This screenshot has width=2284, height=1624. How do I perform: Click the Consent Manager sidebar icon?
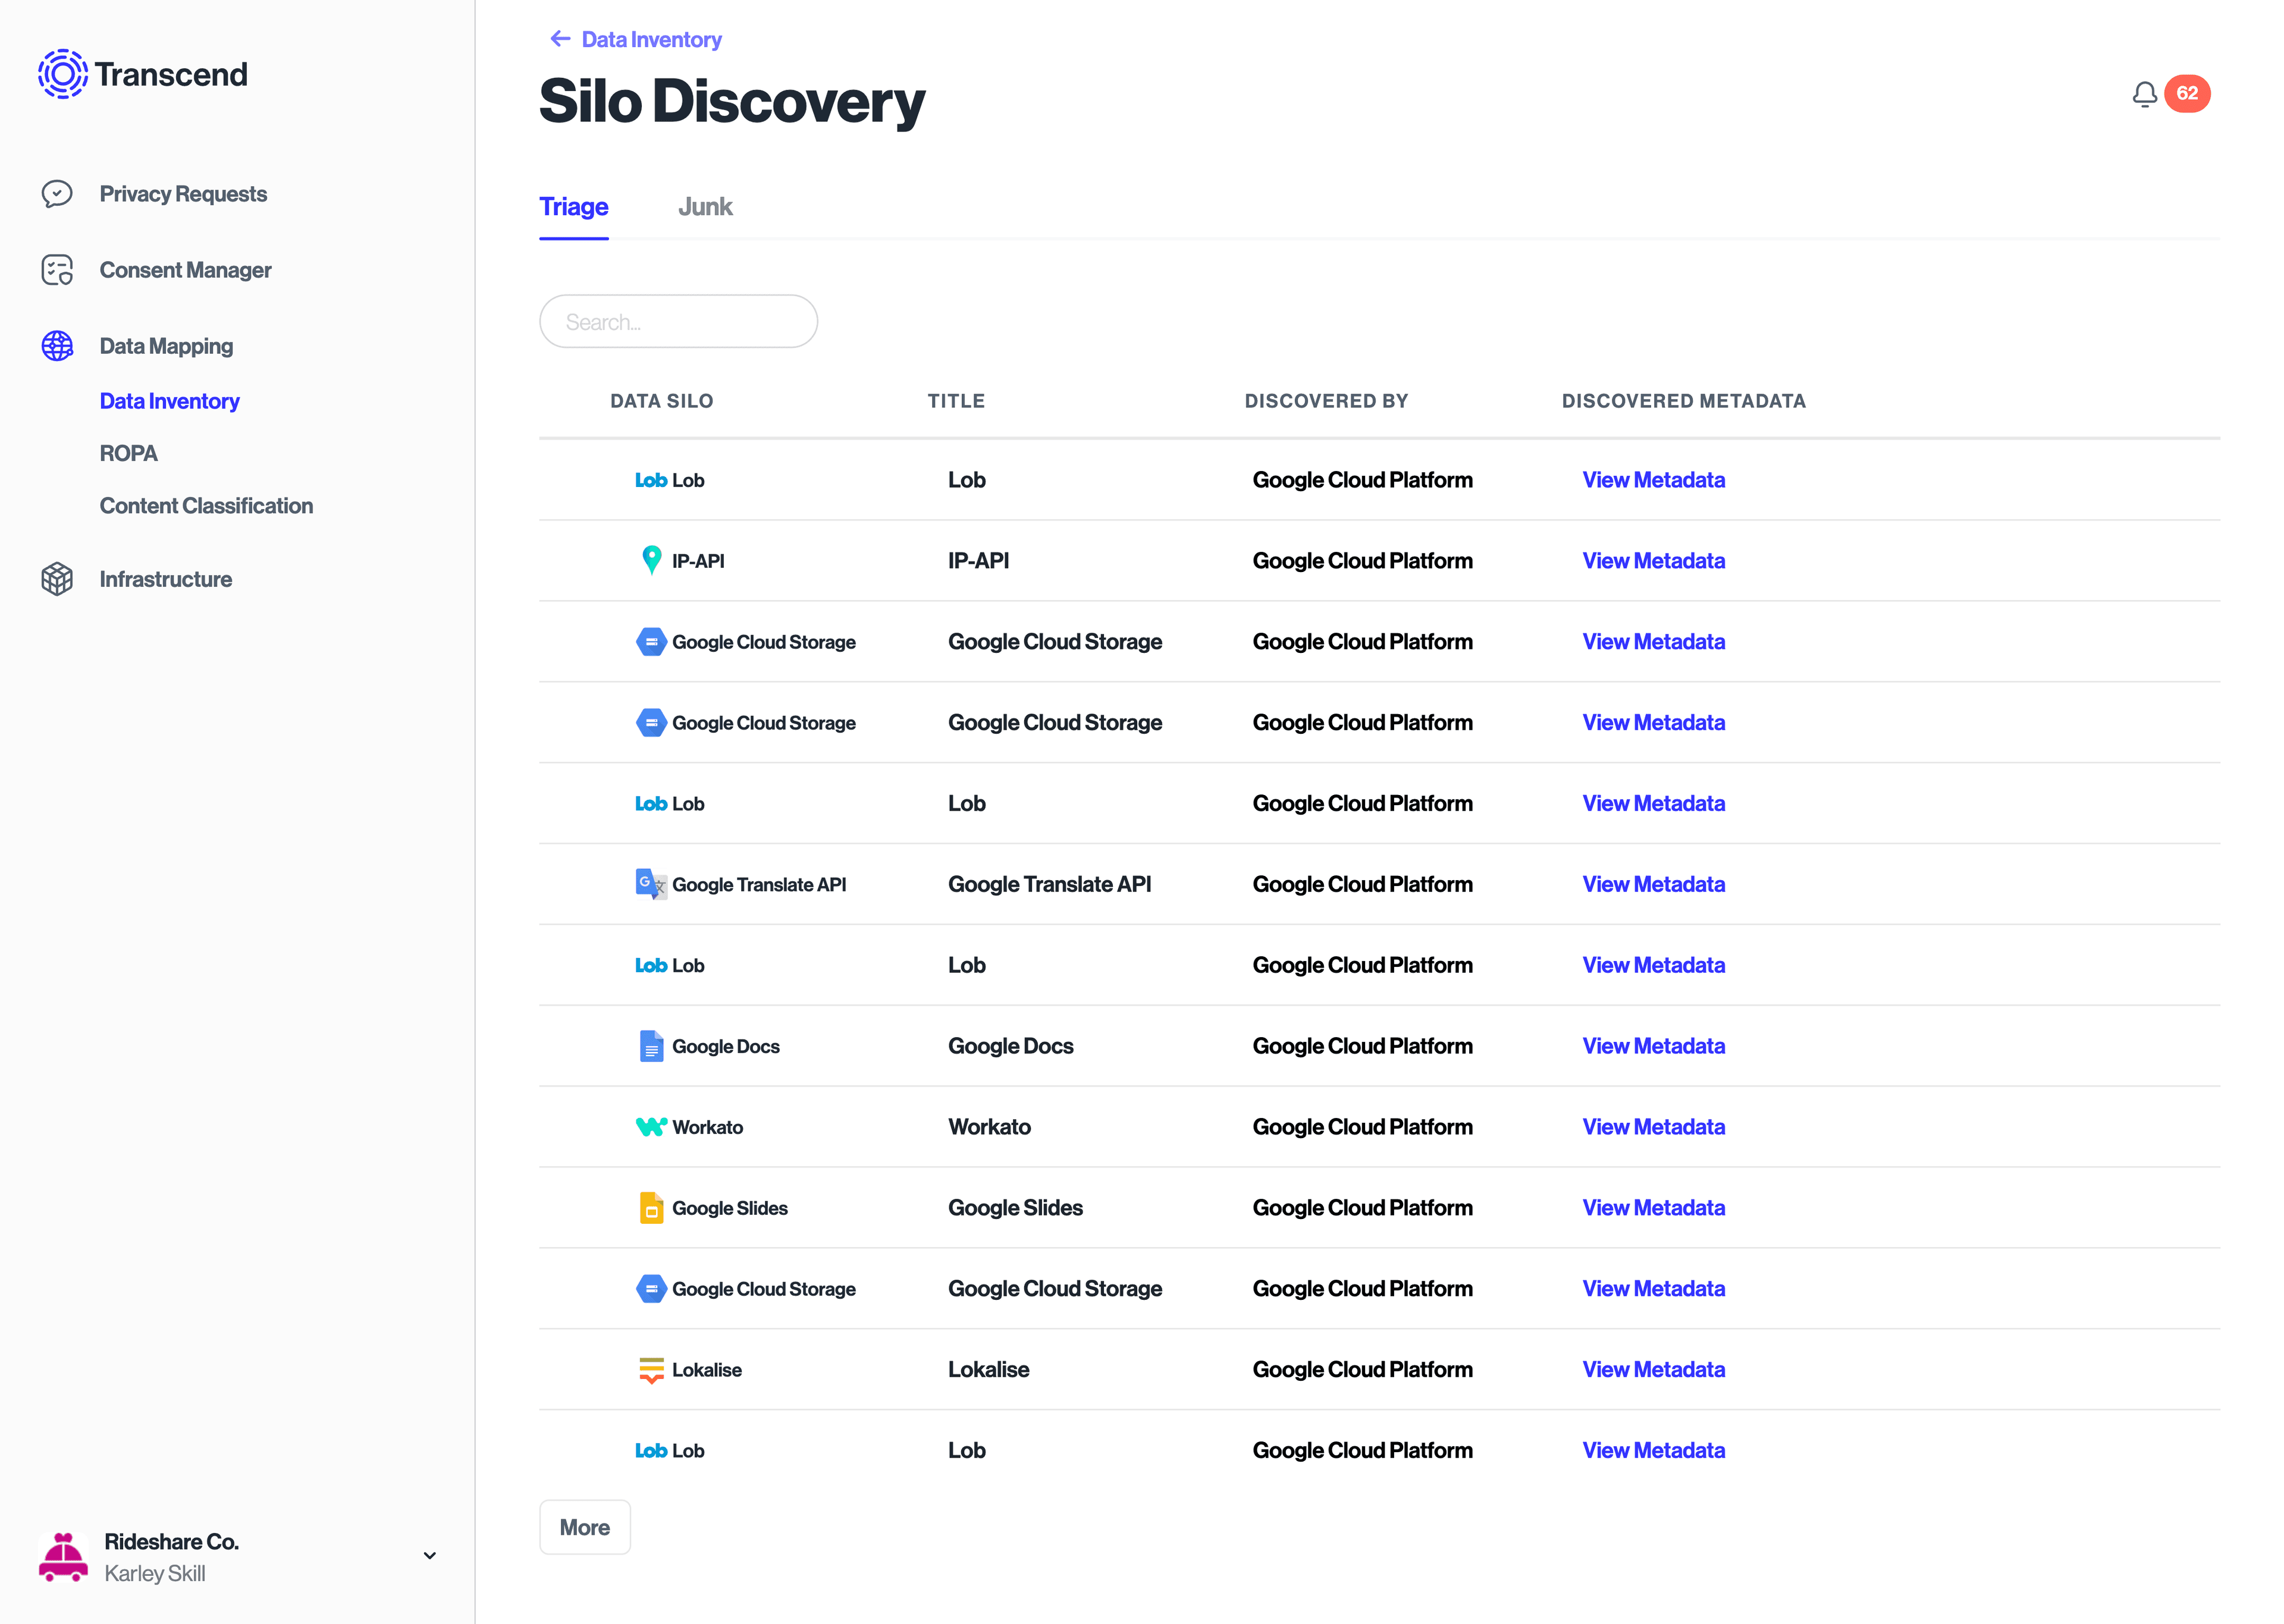click(57, 269)
